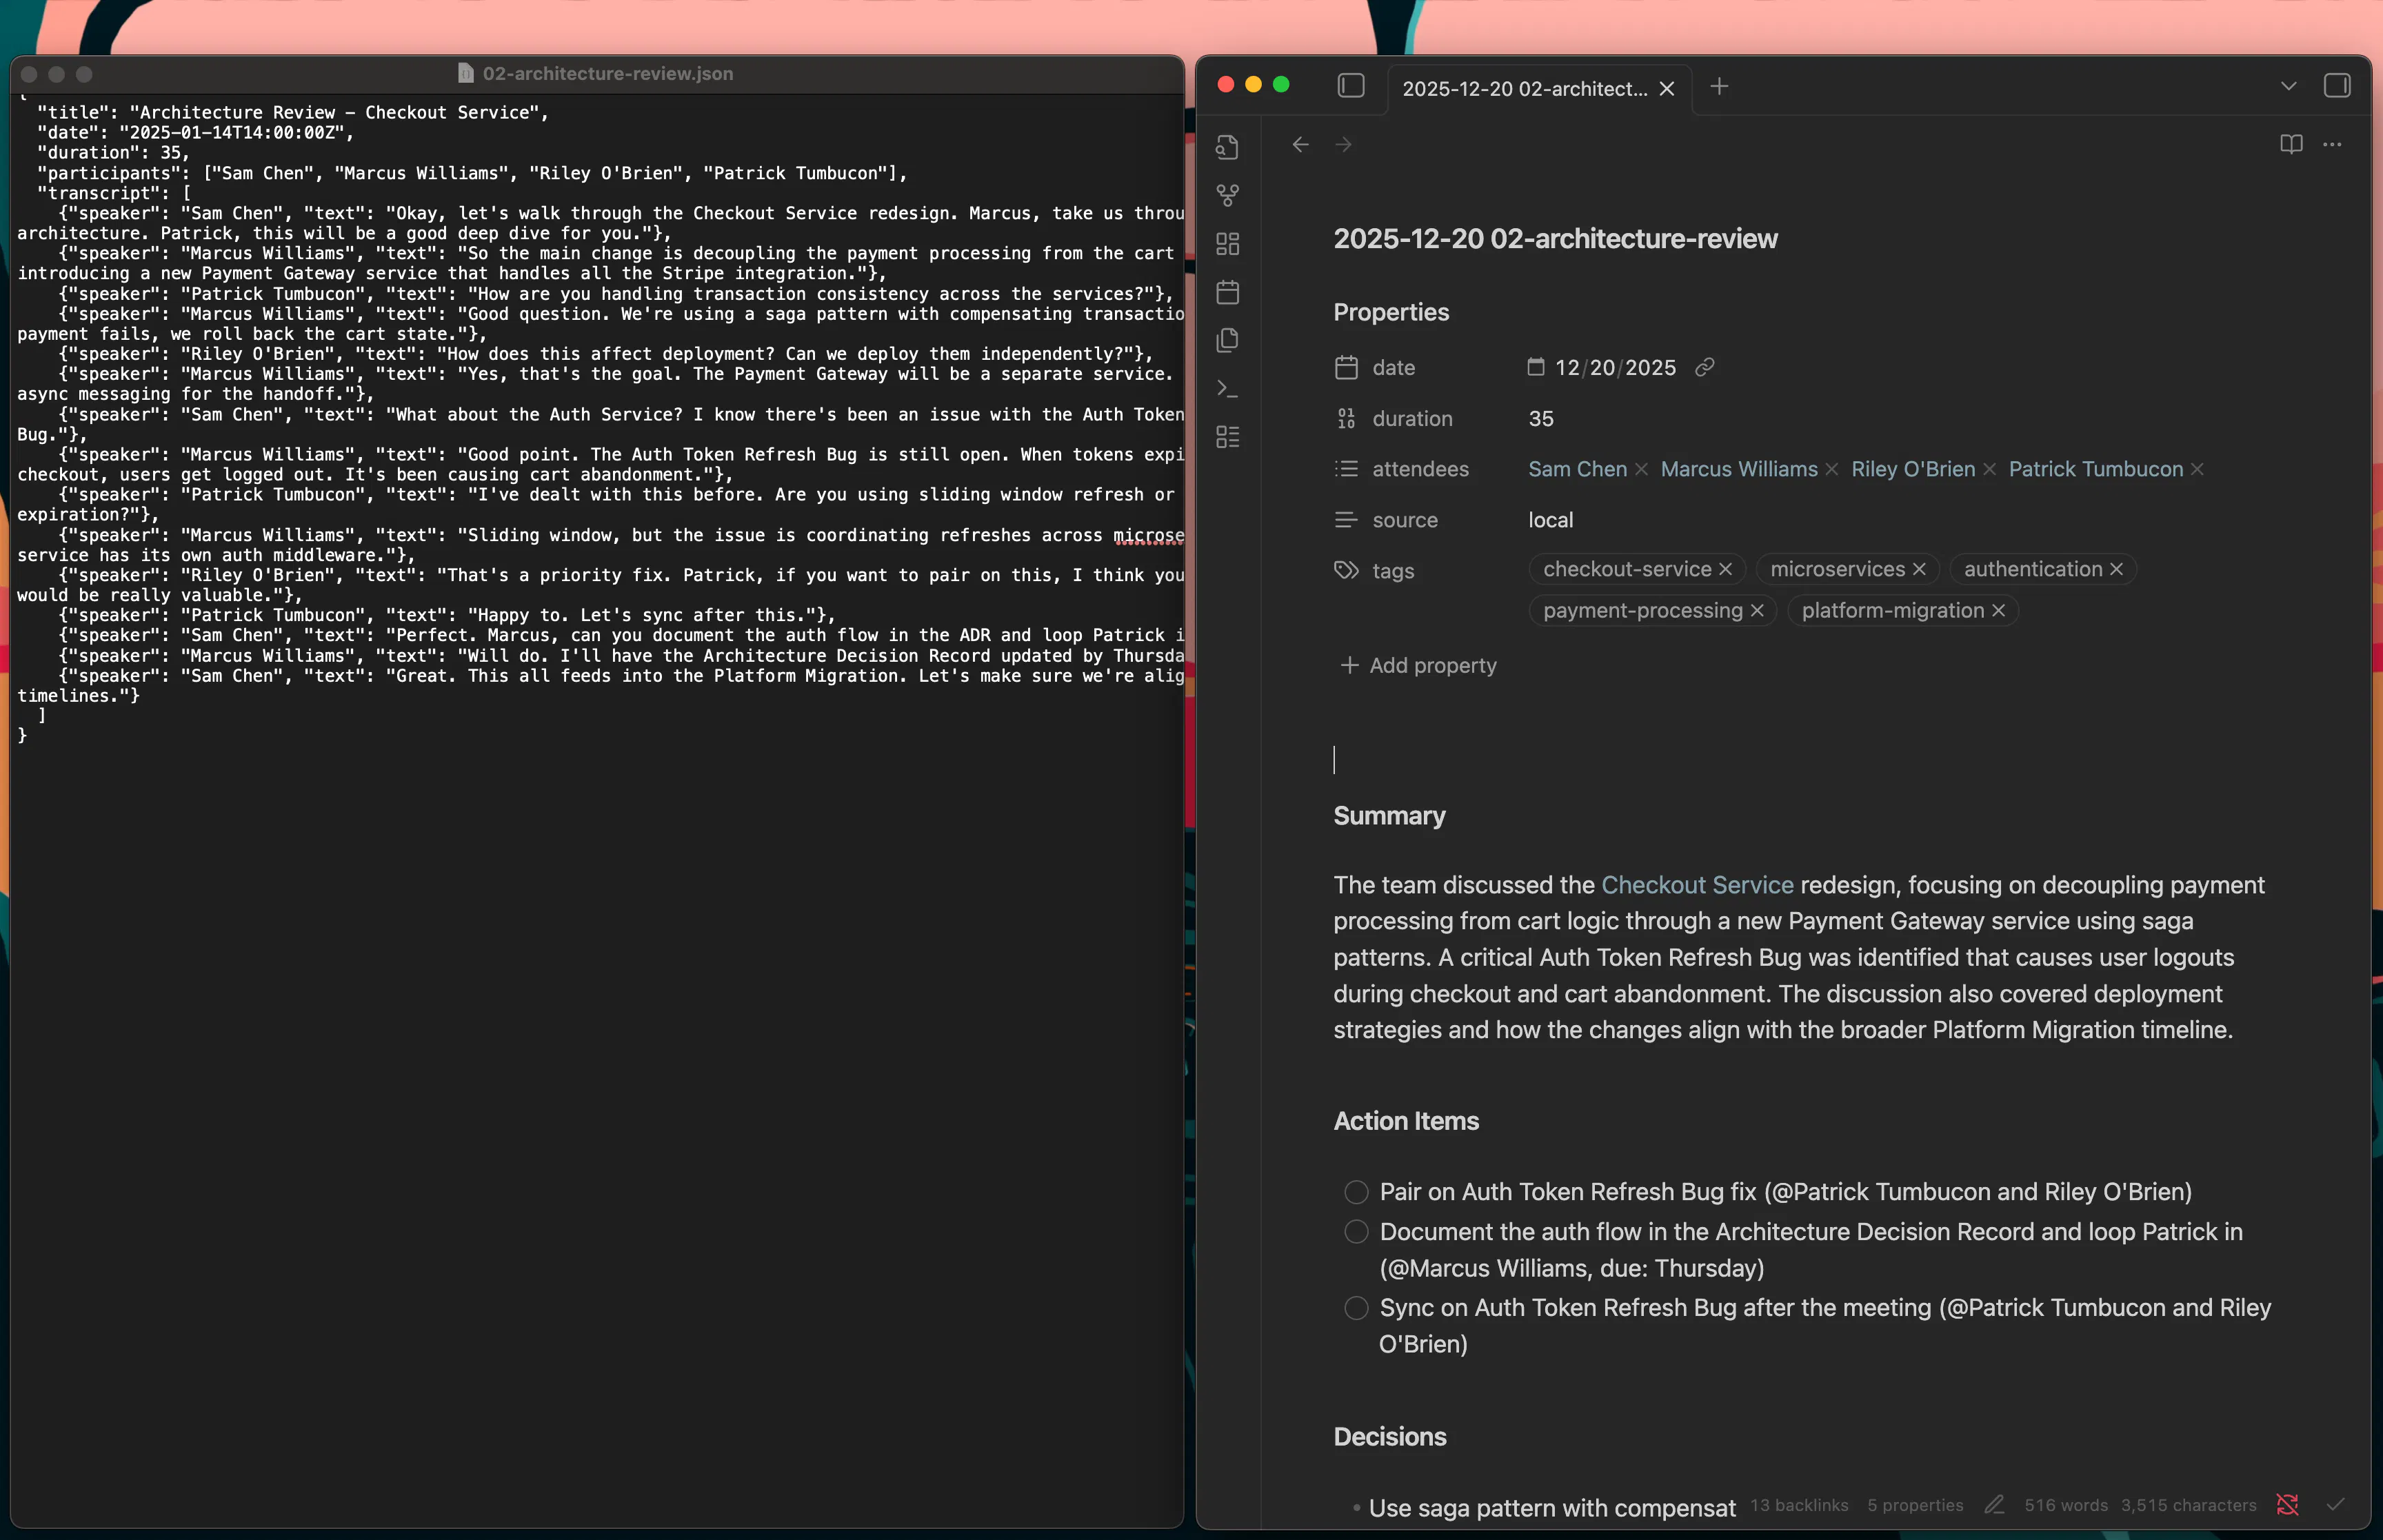
Task: Remove the microservices tag
Action: 1919,569
